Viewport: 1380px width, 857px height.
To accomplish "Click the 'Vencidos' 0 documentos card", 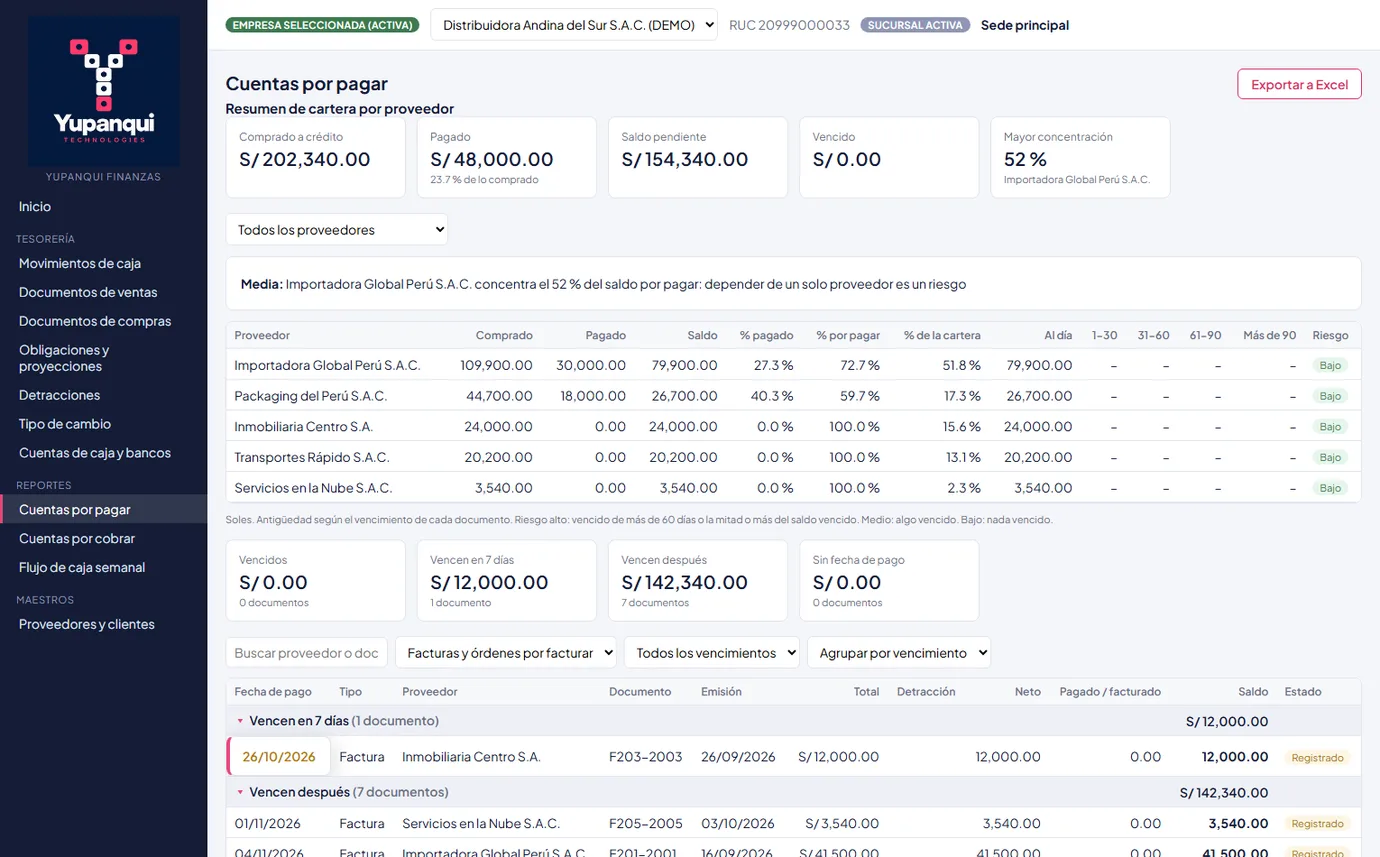I will click(x=316, y=581).
